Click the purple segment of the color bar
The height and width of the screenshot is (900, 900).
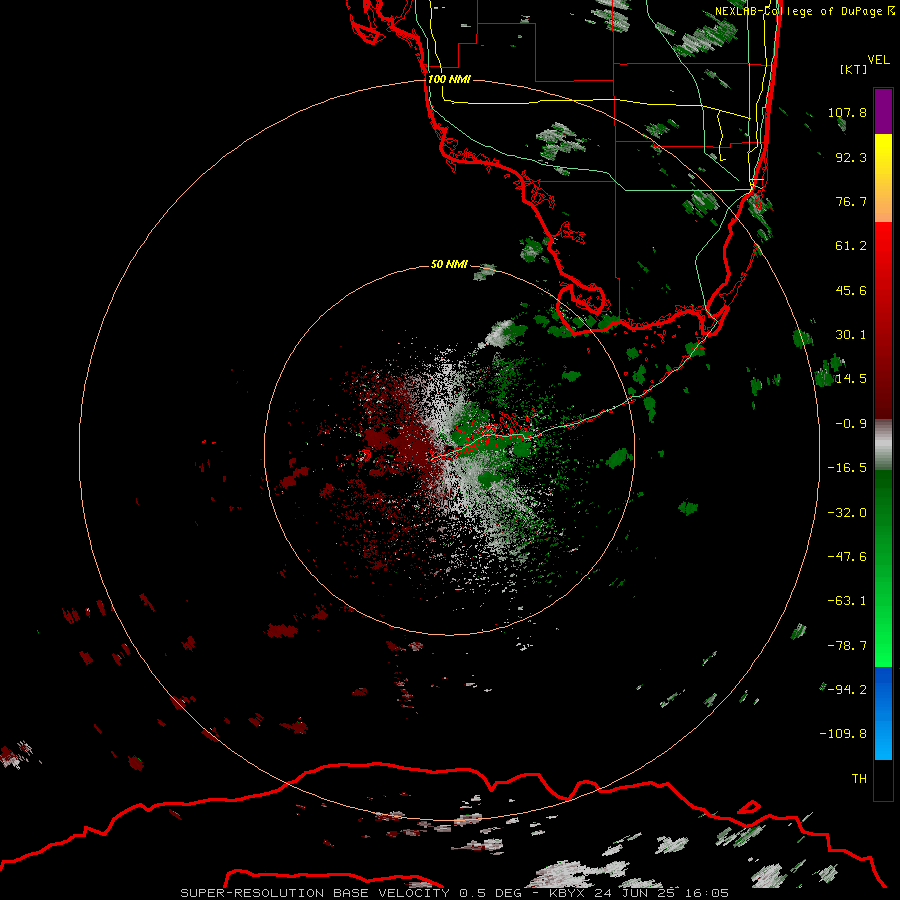point(883,111)
